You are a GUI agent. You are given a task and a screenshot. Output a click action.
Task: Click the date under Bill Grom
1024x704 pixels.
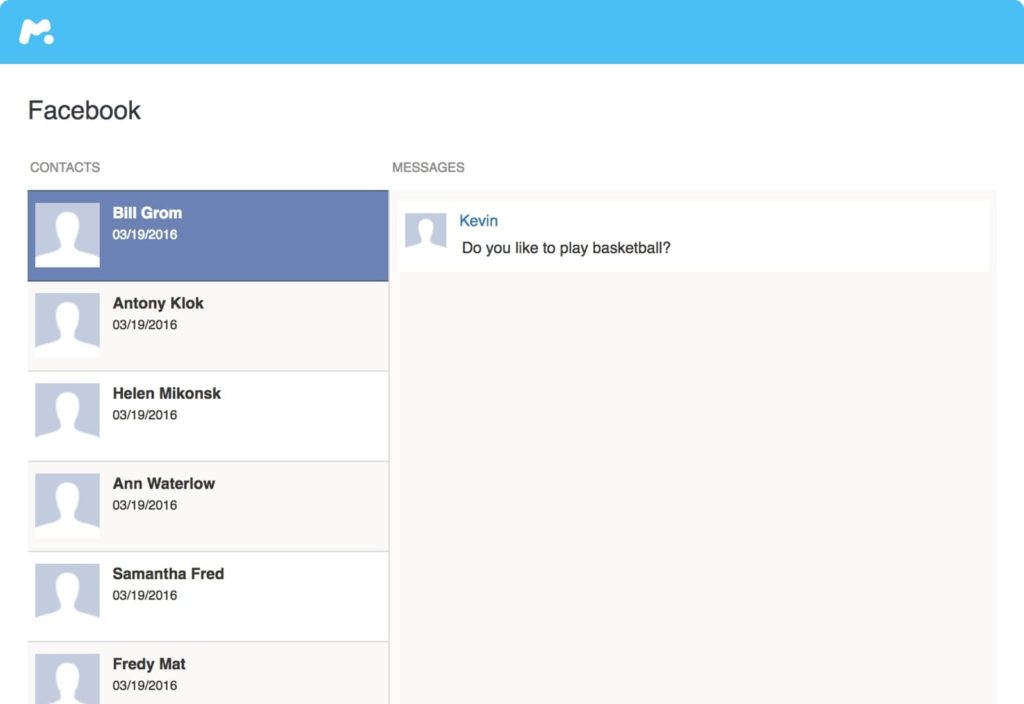click(144, 235)
